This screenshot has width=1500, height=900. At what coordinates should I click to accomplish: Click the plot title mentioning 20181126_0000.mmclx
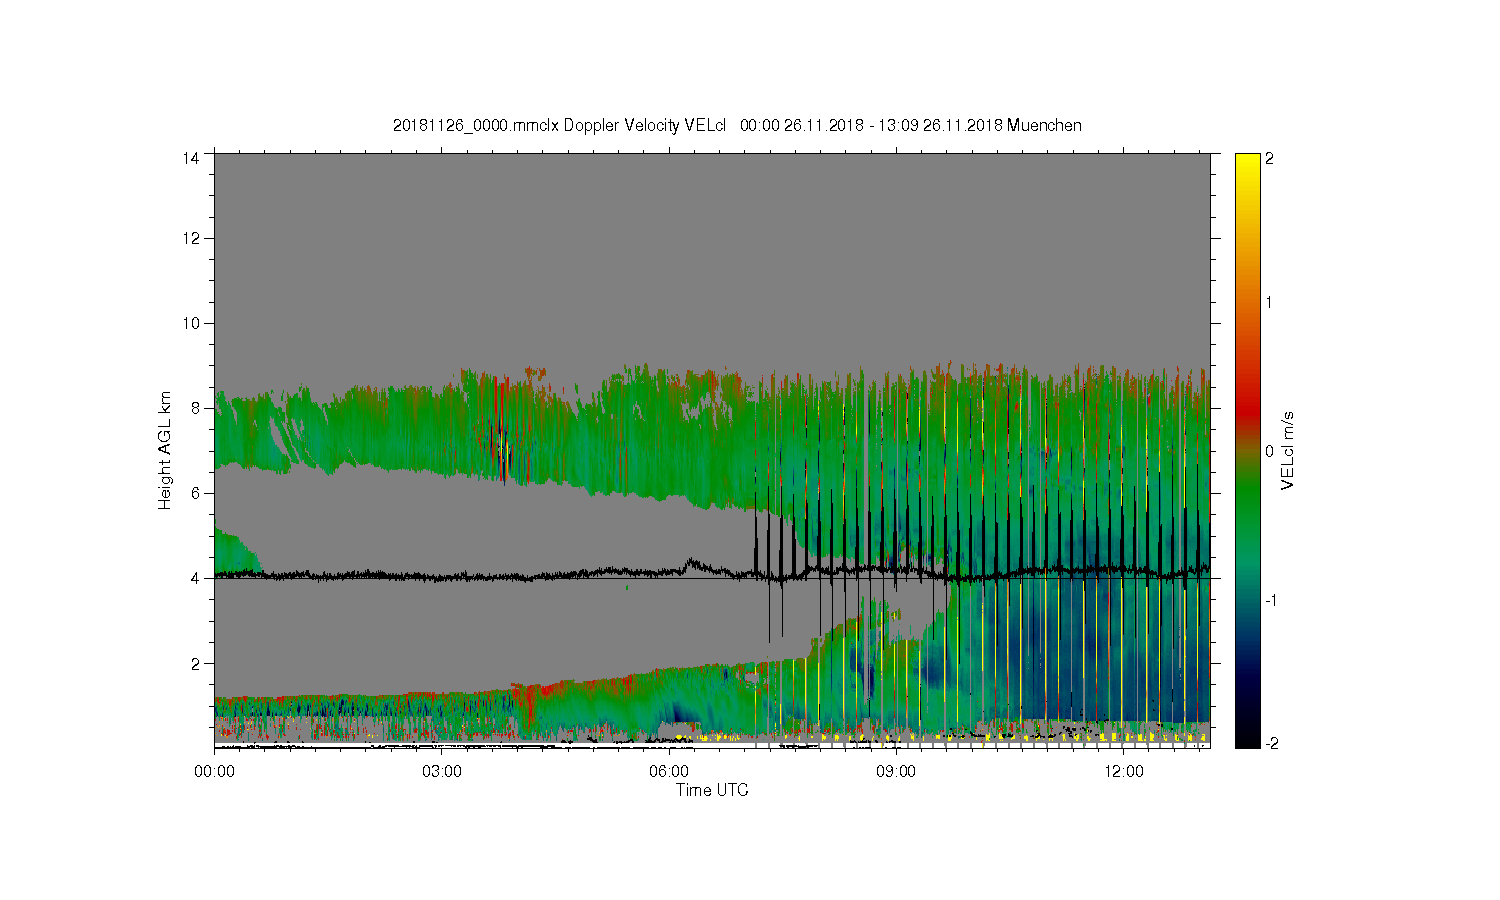click(737, 125)
